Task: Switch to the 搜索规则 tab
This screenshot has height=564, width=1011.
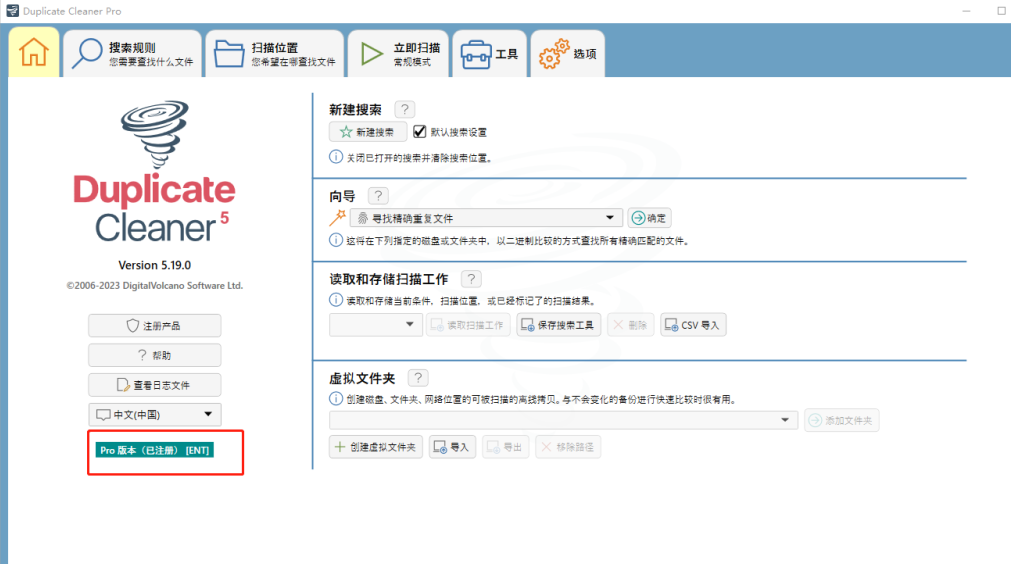Action: pyautogui.click(x=132, y=53)
